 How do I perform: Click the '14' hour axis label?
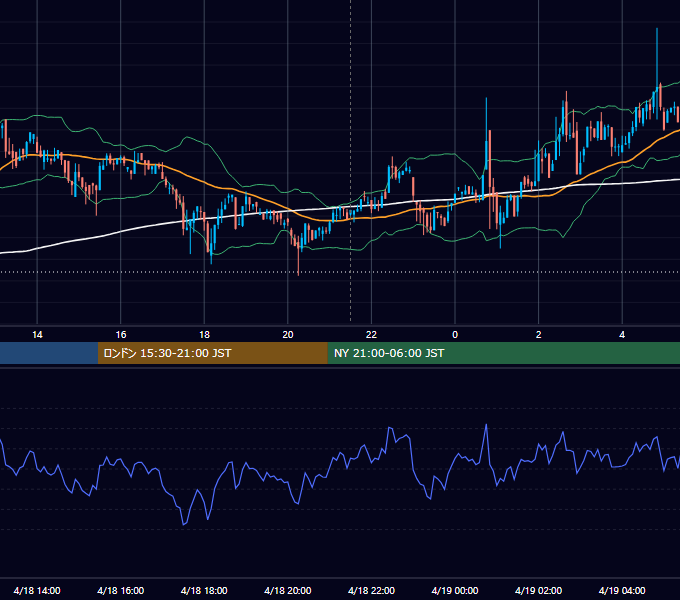tap(37, 335)
